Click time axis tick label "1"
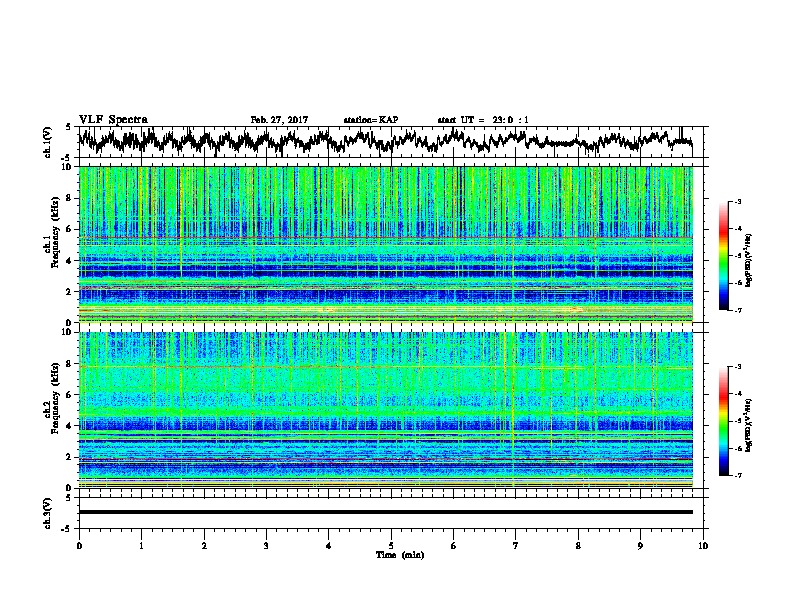Viewport: 792px width, 612px height. 141,546
